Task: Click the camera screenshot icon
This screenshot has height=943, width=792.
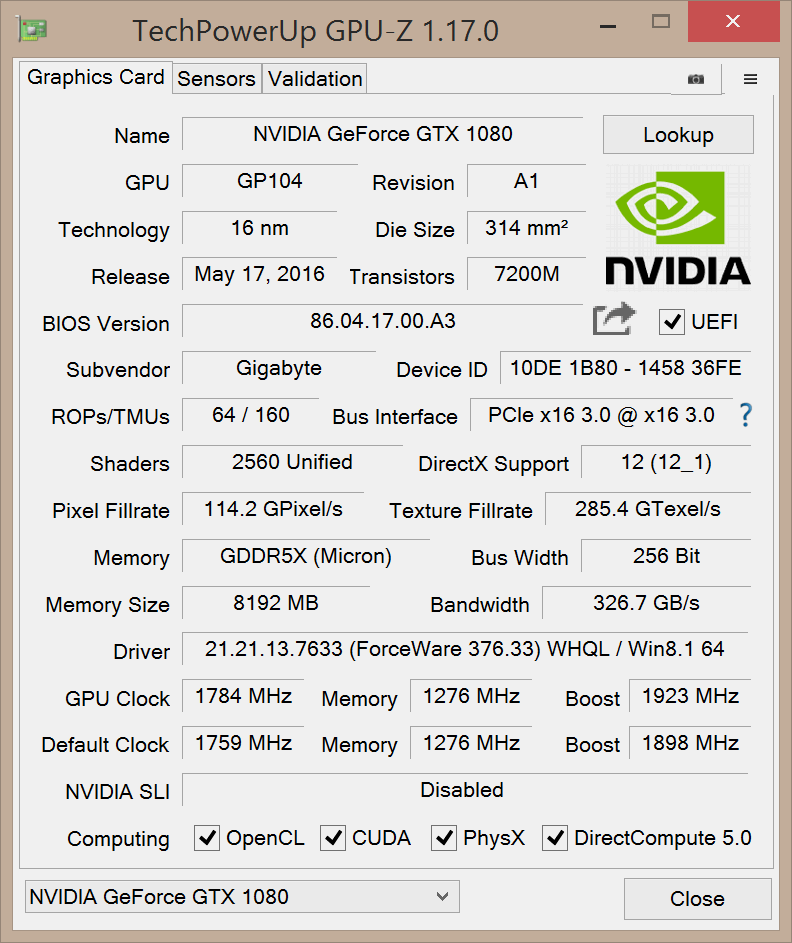Action: tap(696, 78)
